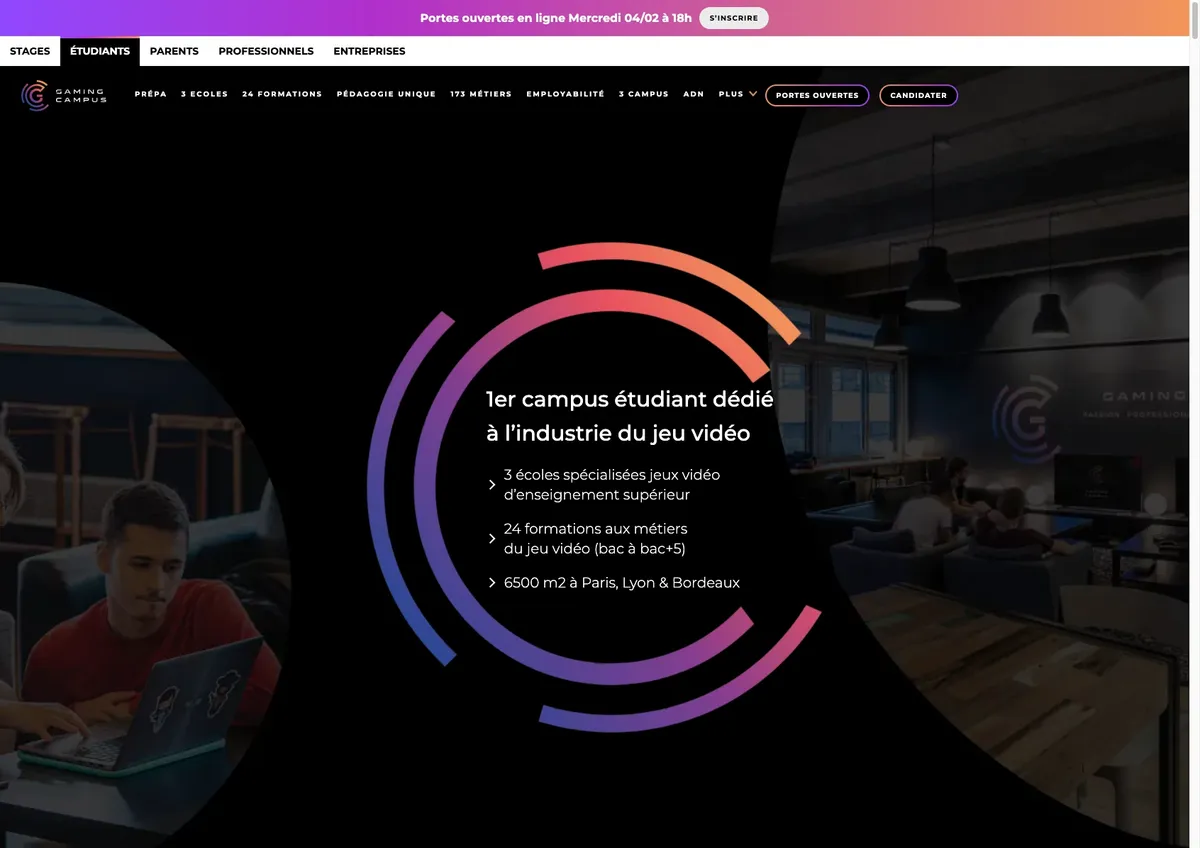Go to the ENTREPRISES tab

[369, 51]
